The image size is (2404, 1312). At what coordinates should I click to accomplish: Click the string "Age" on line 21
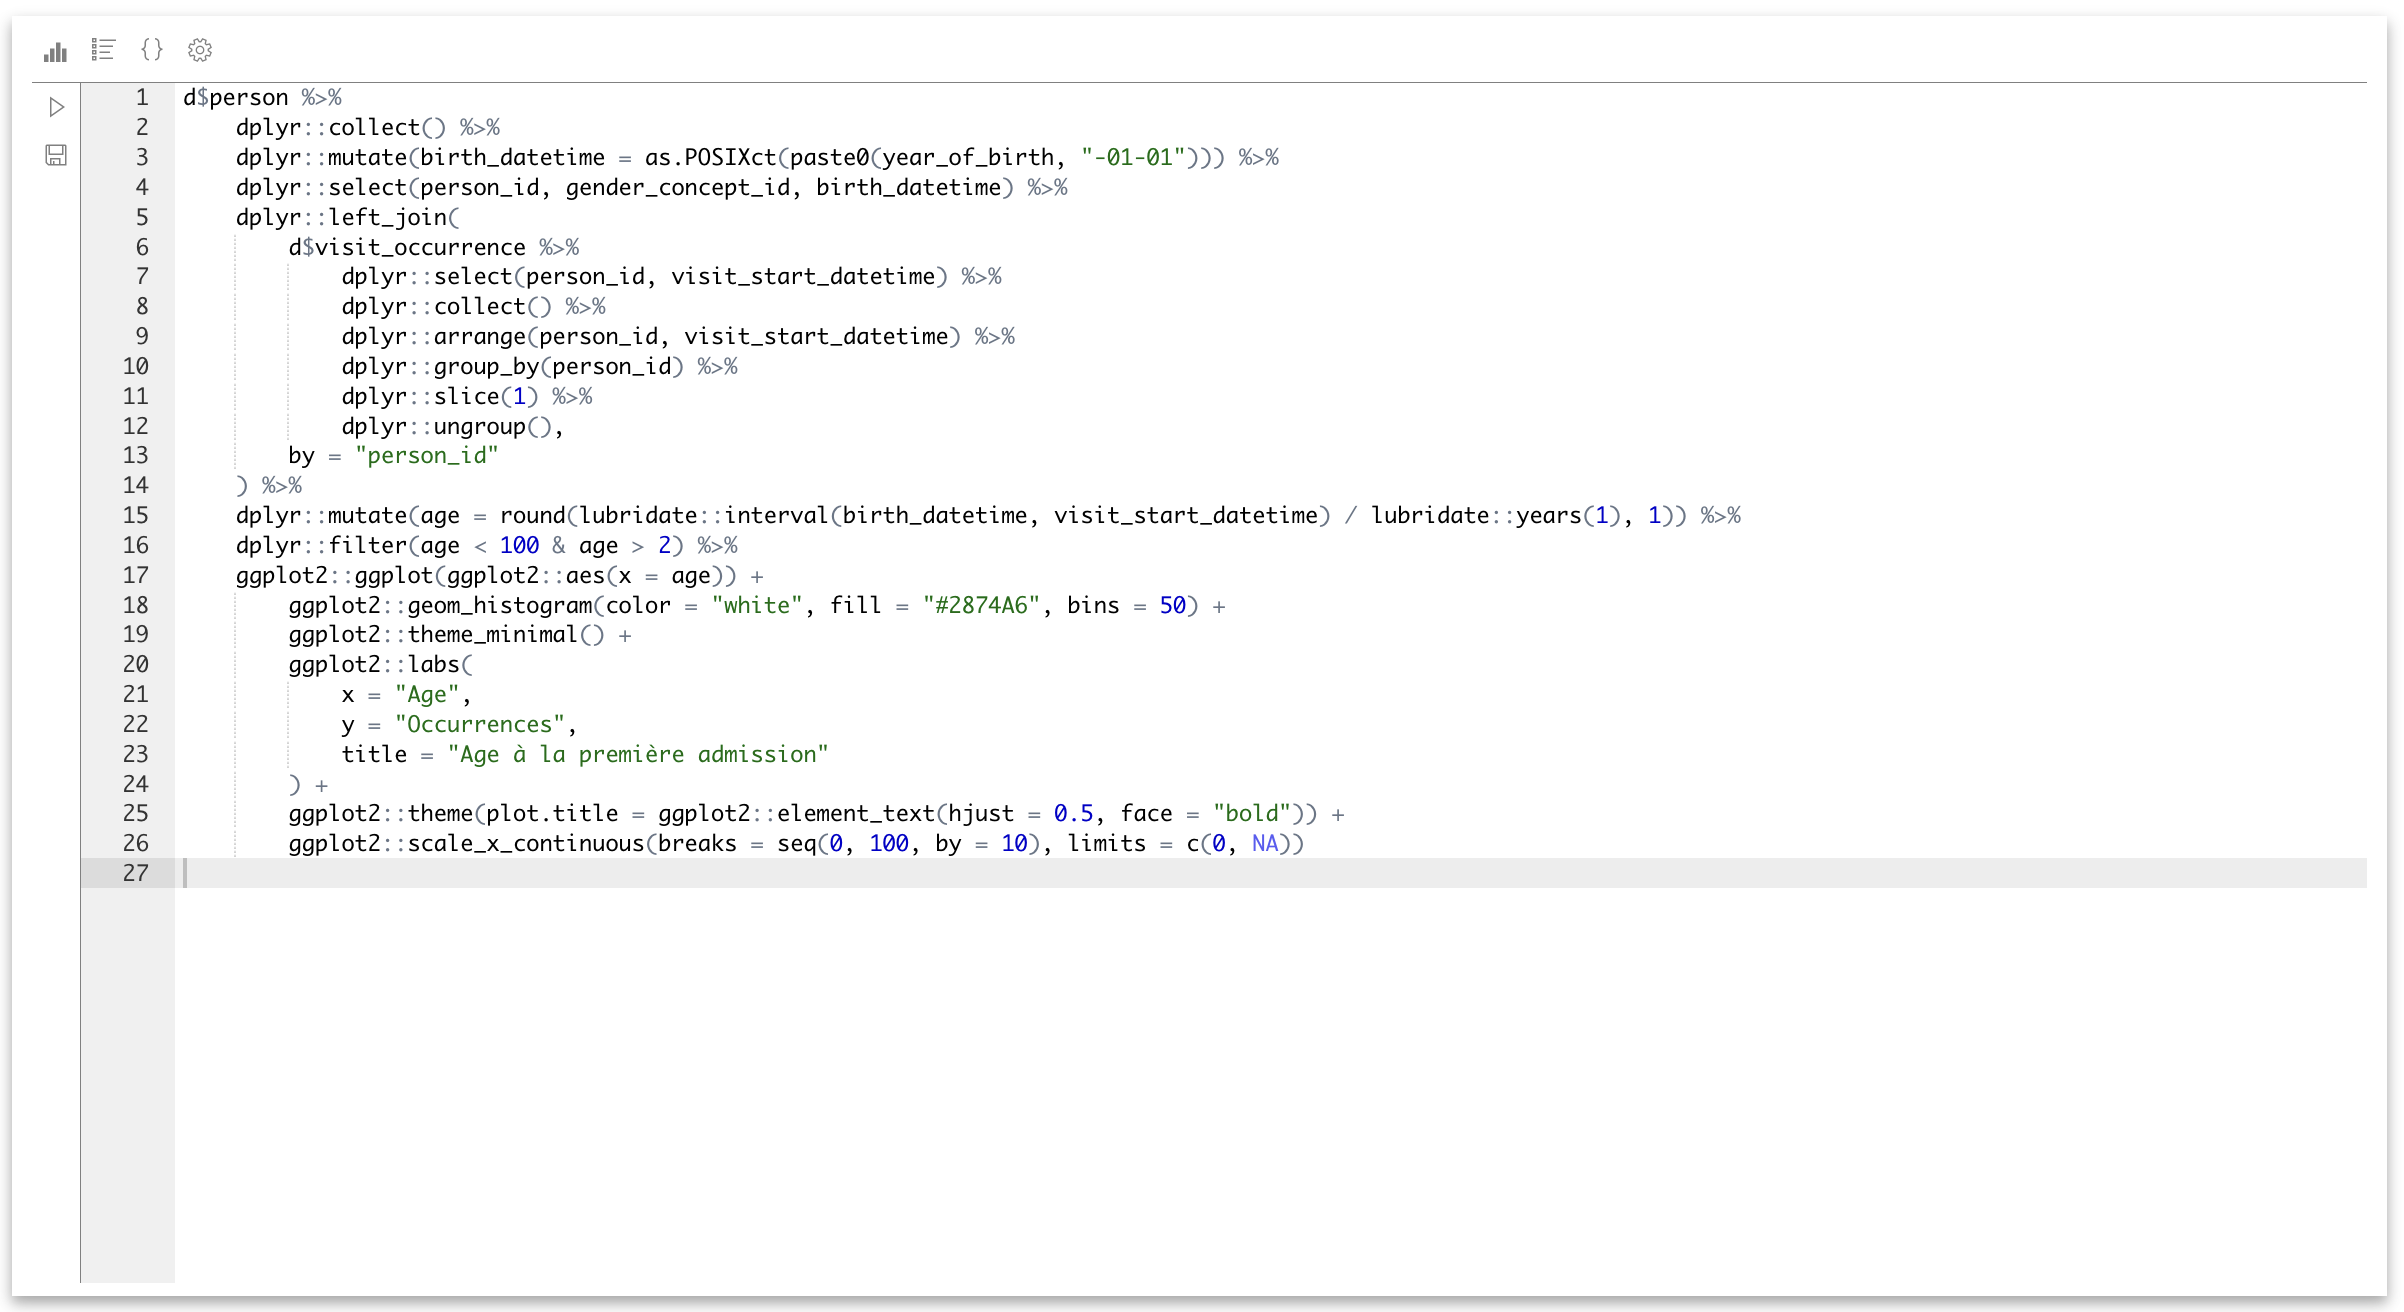(427, 695)
